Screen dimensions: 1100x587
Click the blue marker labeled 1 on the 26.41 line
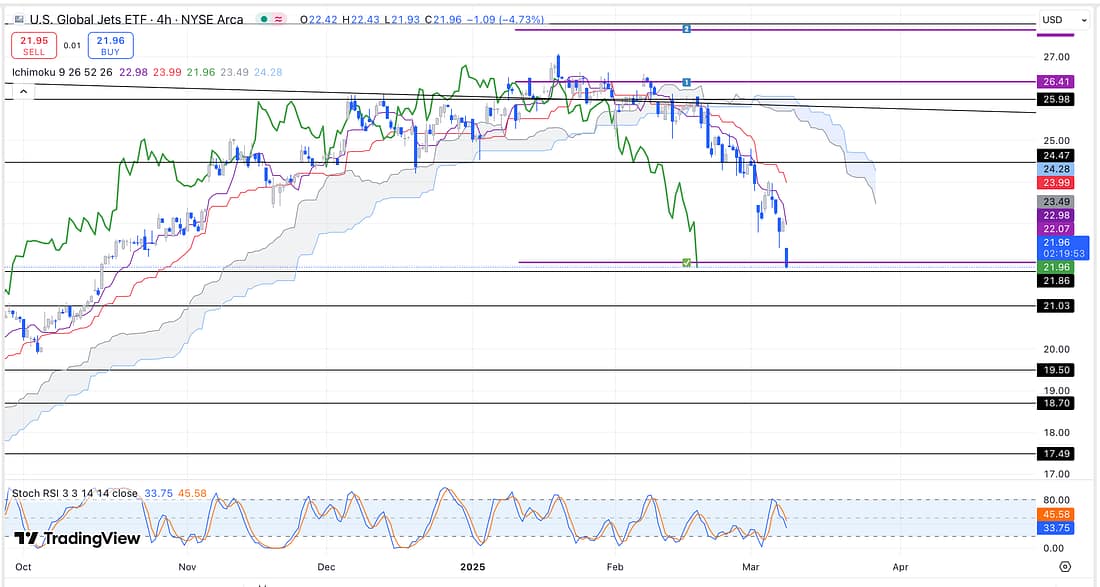pyautogui.click(x=687, y=81)
